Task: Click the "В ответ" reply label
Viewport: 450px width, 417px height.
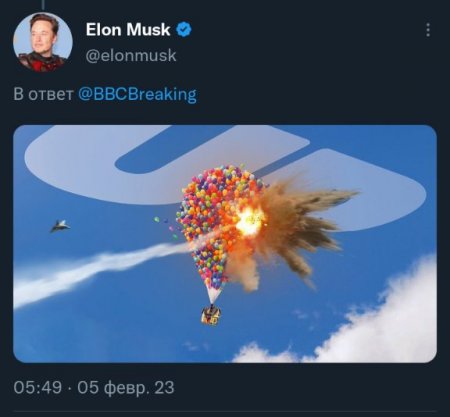Action: (43, 95)
